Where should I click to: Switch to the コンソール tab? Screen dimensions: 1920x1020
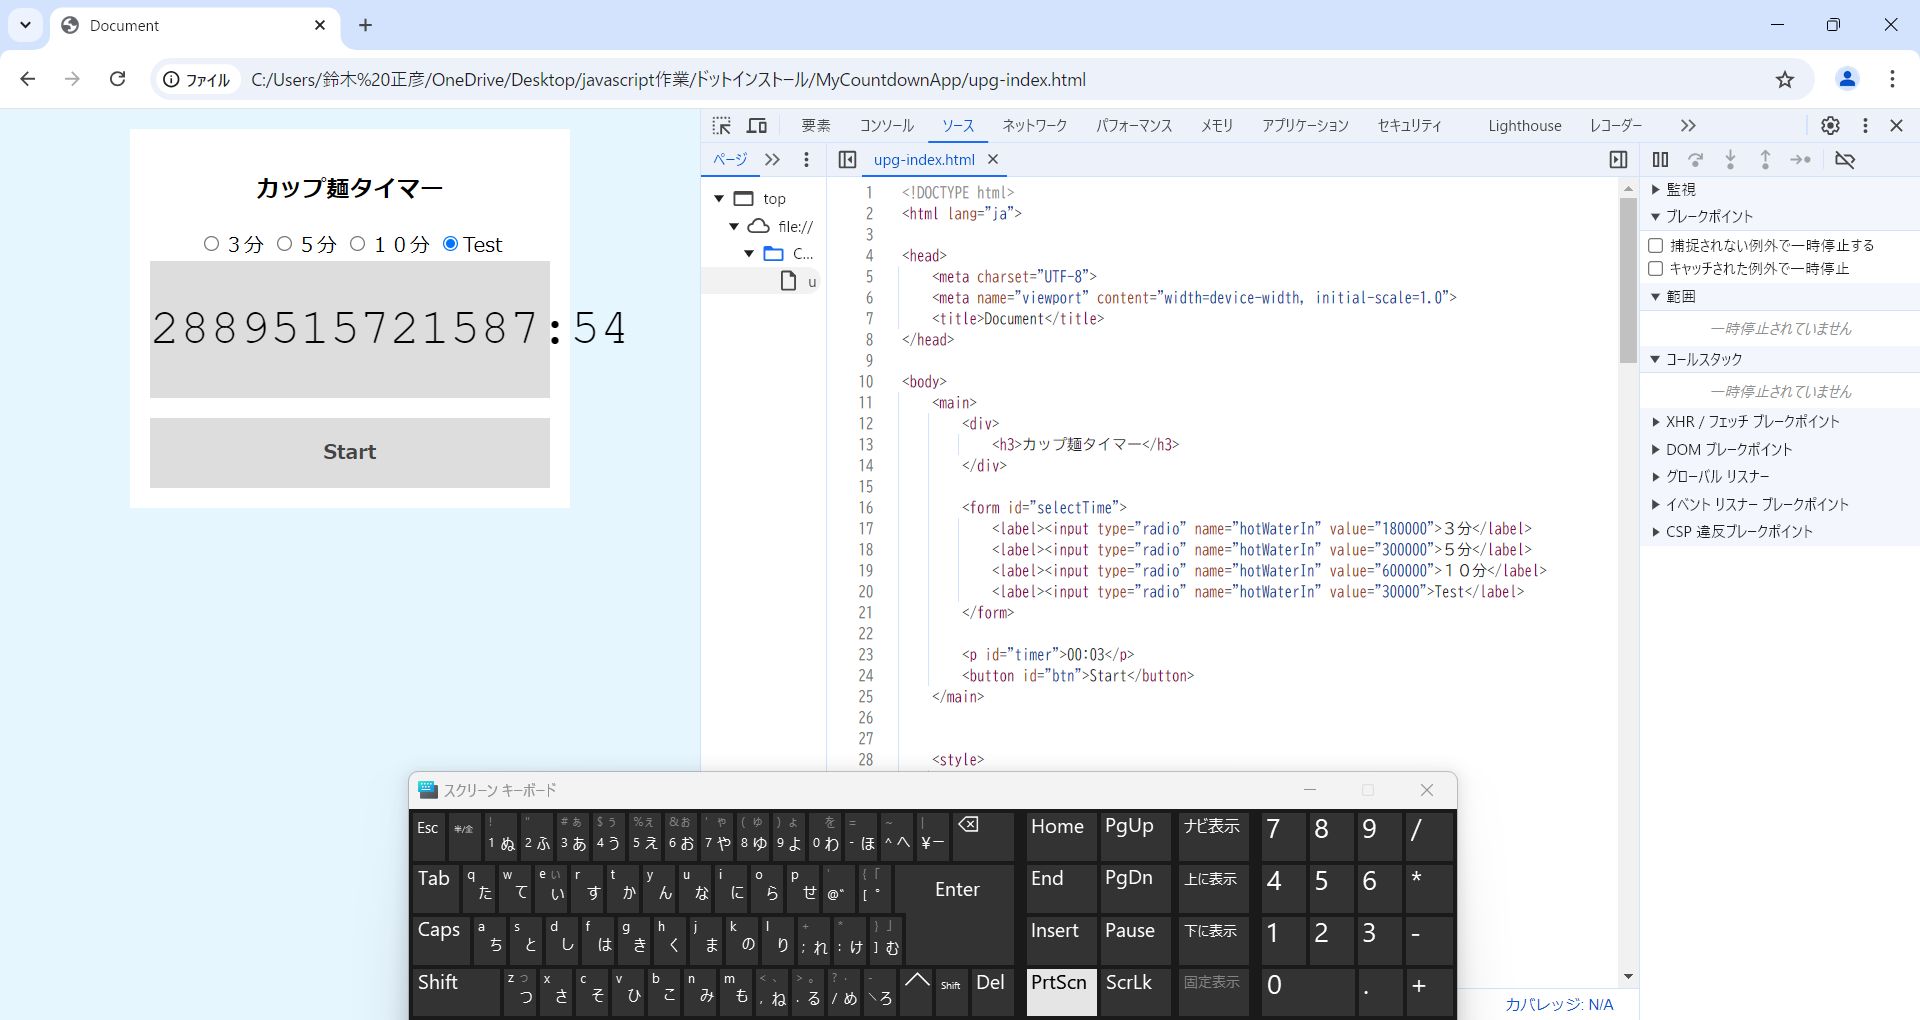(x=886, y=126)
